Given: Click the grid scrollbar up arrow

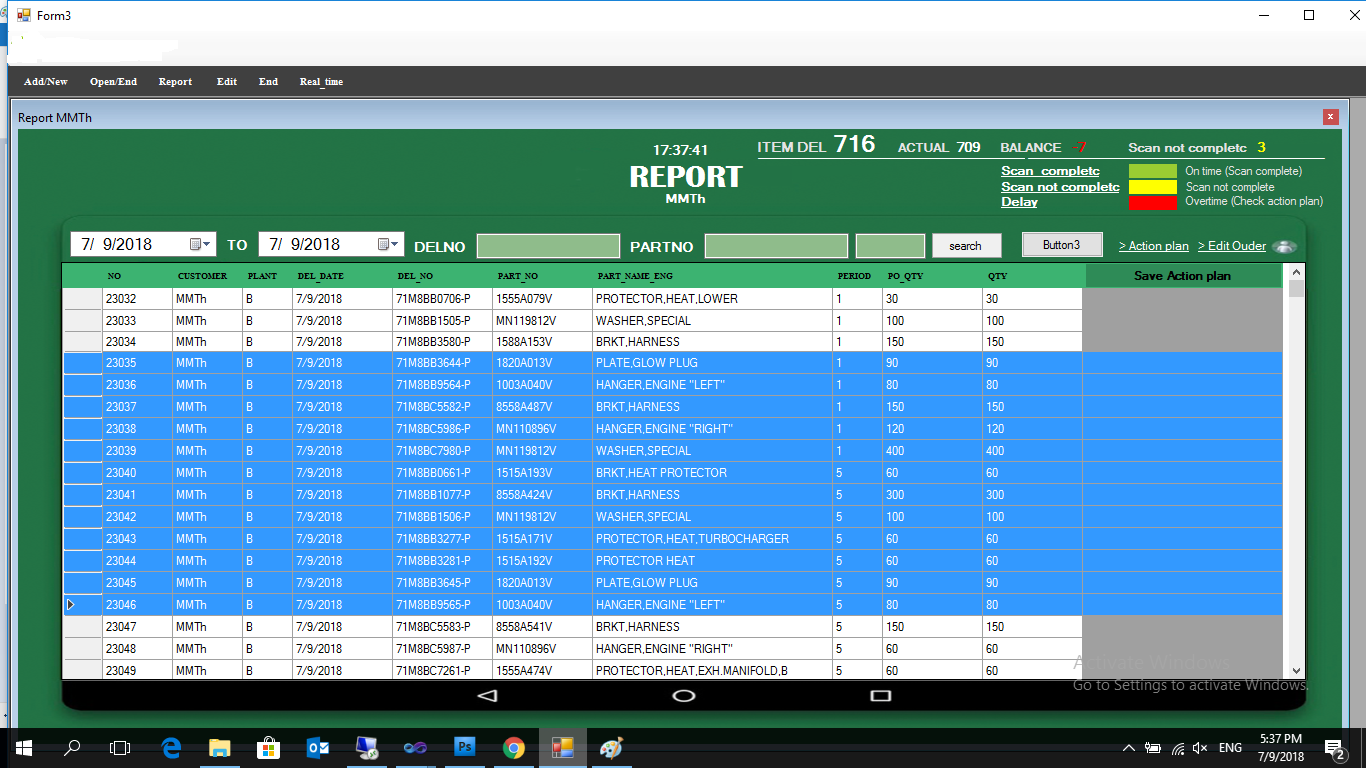Looking at the screenshot, I should tap(1297, 272).
